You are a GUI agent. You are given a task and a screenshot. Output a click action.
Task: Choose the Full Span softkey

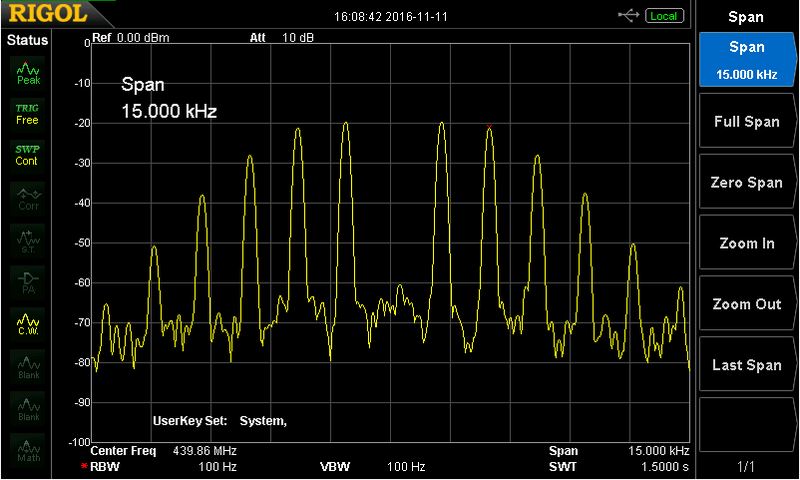click(746, 121)
